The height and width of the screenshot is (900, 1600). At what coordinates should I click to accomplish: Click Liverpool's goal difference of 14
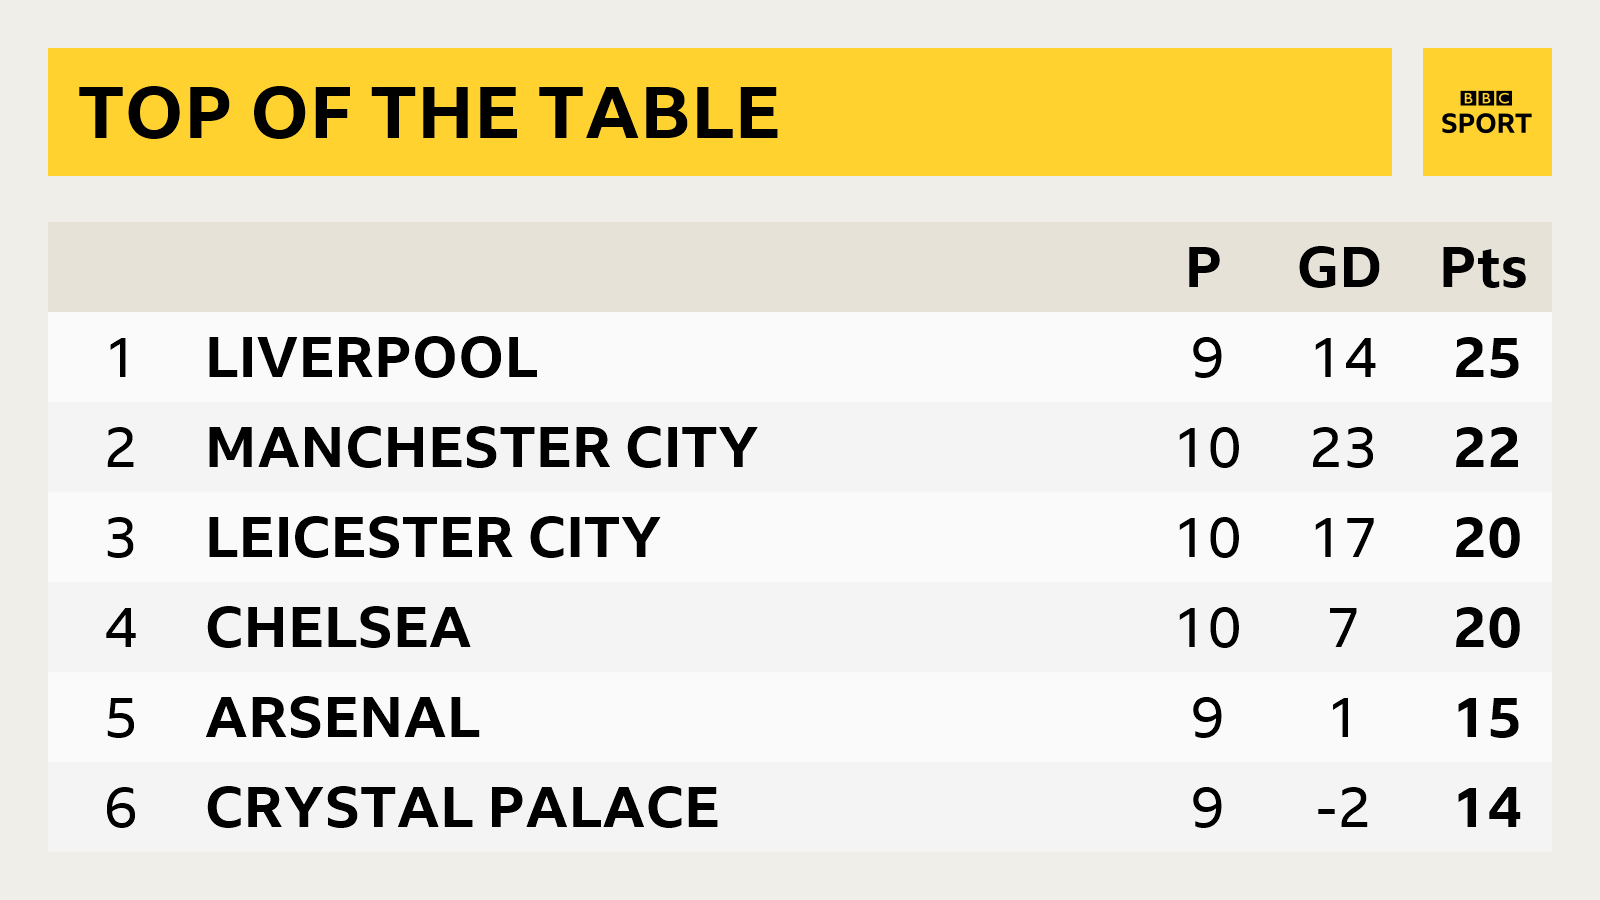pyautogui.click(x=1343, y=358)
